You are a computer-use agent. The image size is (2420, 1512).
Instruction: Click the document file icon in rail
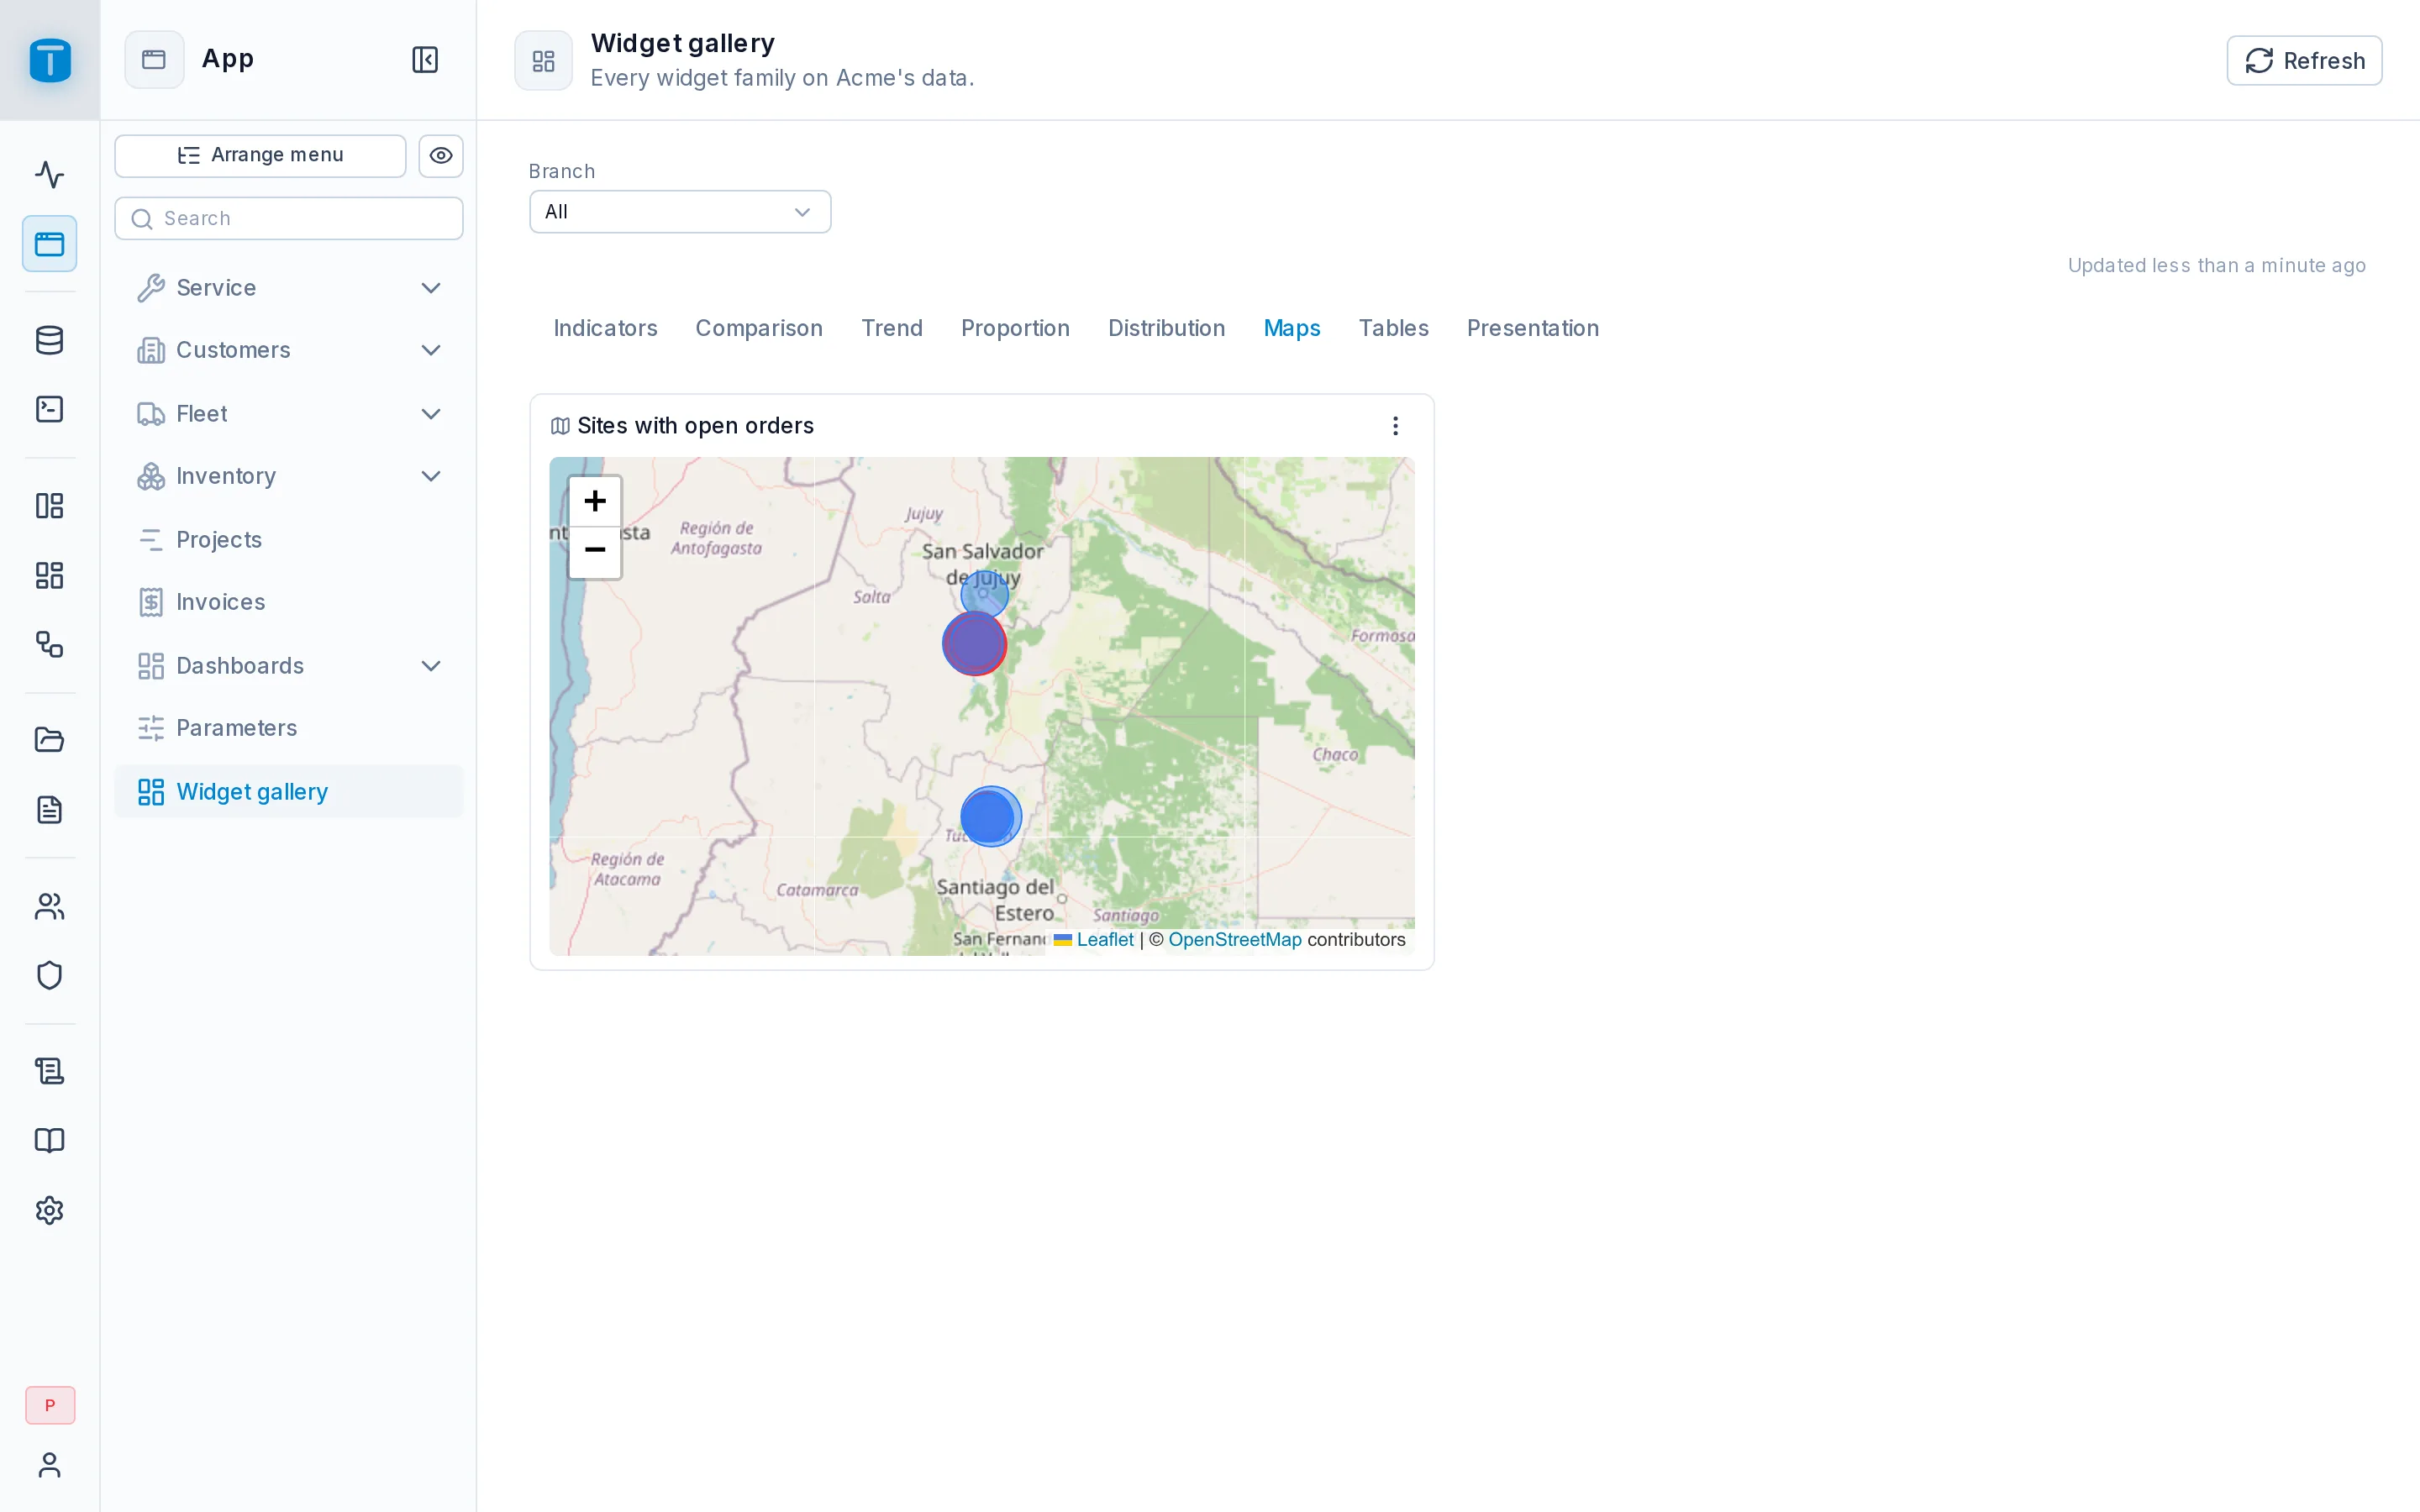(49, 809)
